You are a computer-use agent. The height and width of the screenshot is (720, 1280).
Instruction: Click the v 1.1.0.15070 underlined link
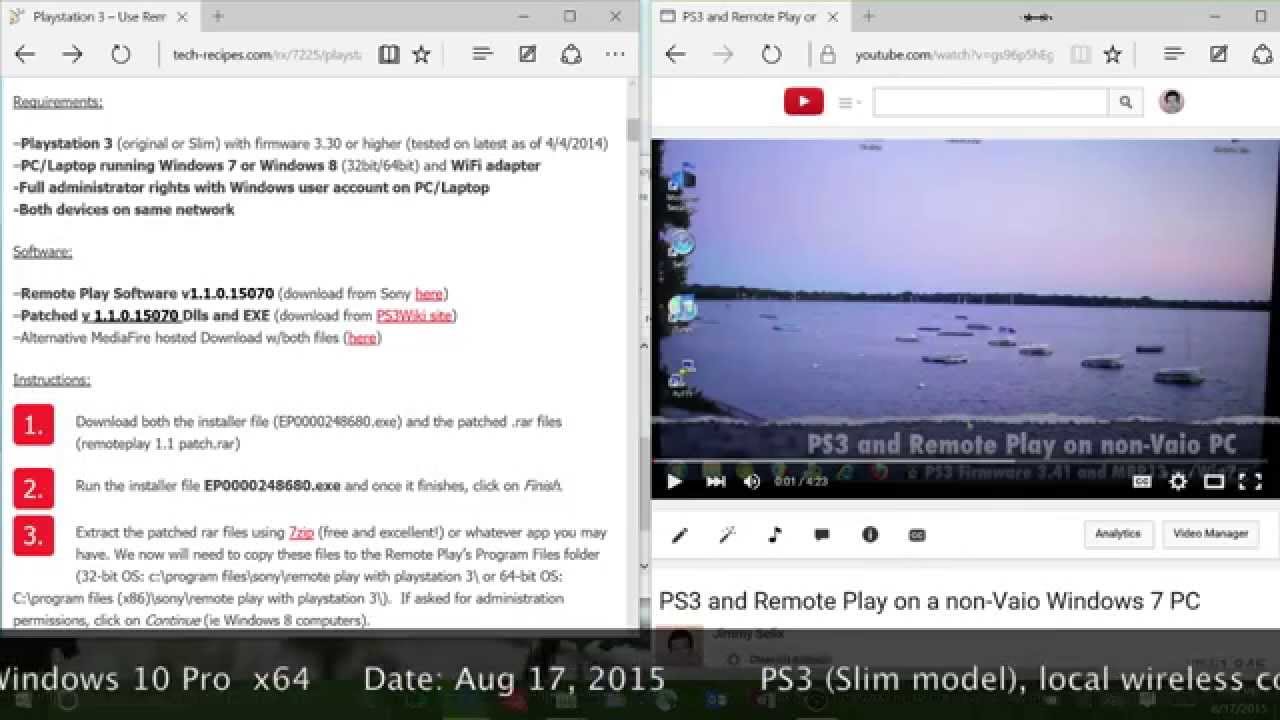coord(131,316)
